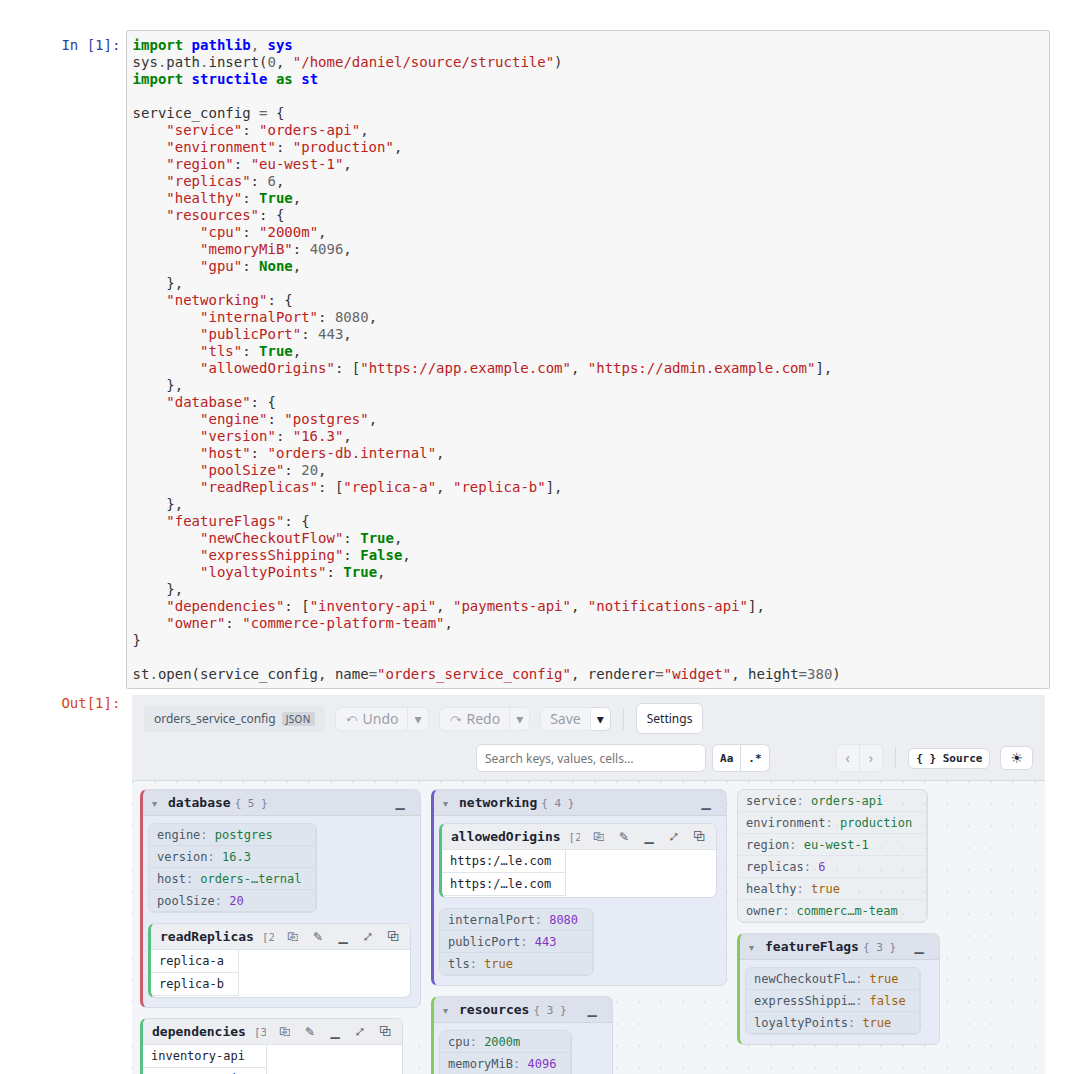Open the Settings panel
Image resolution: width=1084 pixels, height=1074 pixels.
click(x=669, y=719)
